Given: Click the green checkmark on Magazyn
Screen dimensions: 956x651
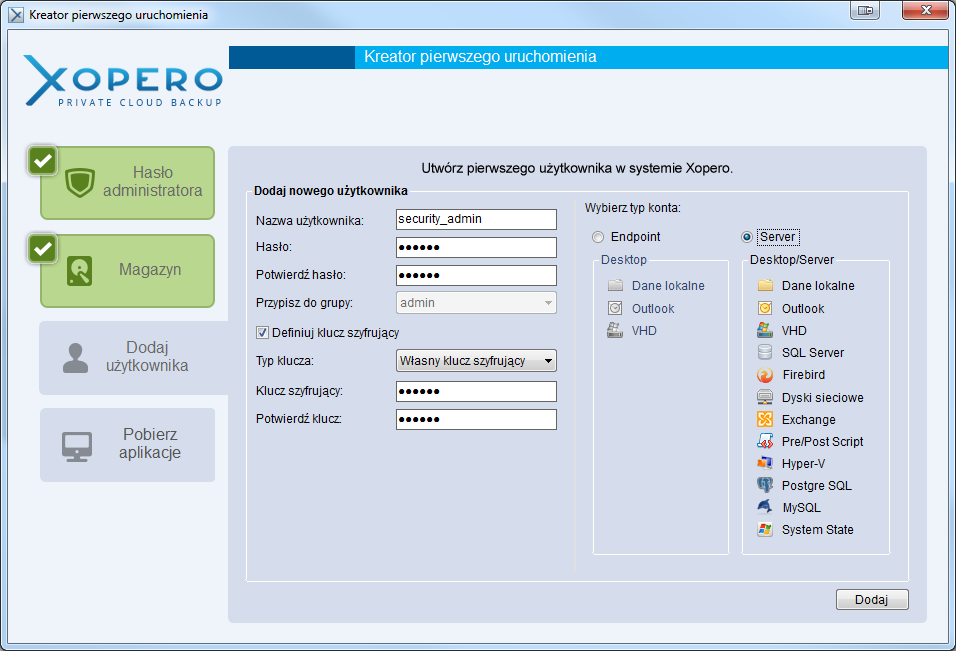Looking at the screenshot, I should [x=43, y=249].
